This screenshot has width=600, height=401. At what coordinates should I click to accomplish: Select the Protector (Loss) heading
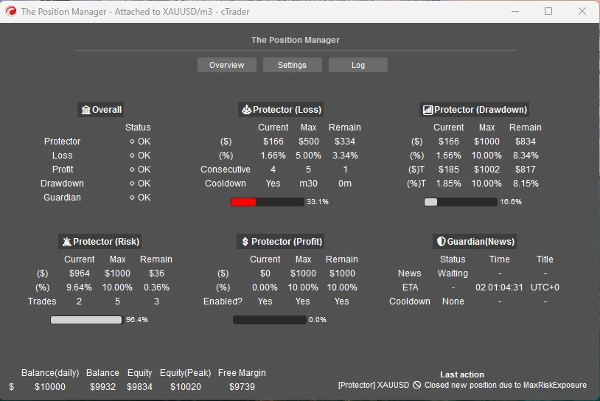281,110
